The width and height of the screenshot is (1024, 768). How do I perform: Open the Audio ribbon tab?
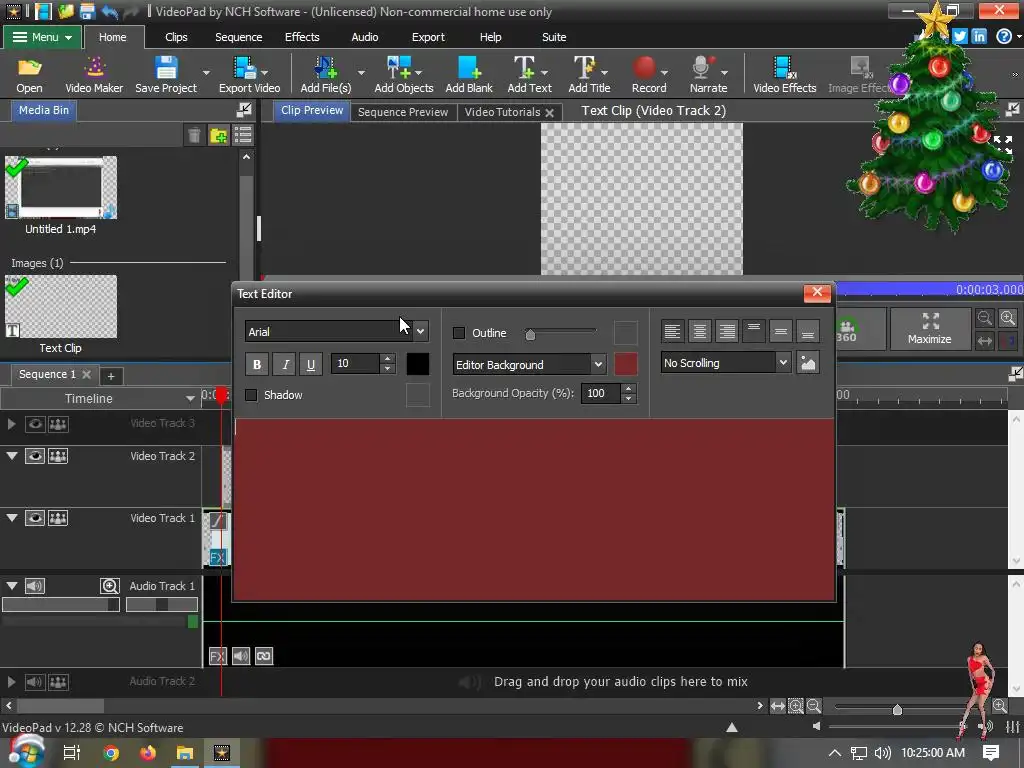[364, 37]
